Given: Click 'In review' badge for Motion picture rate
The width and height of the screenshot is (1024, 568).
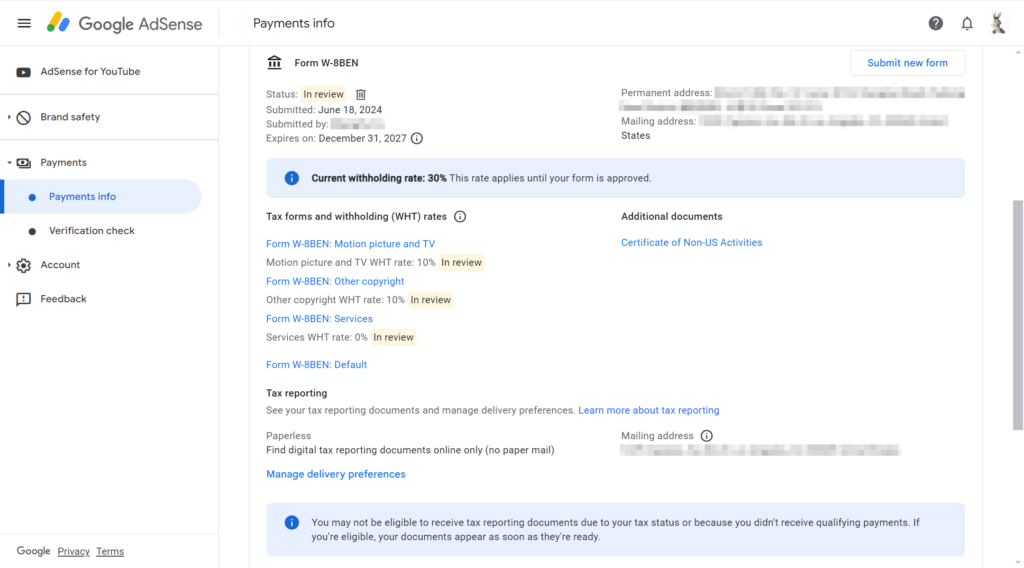Looking at the screenshot, I should (x=461, y=262).
